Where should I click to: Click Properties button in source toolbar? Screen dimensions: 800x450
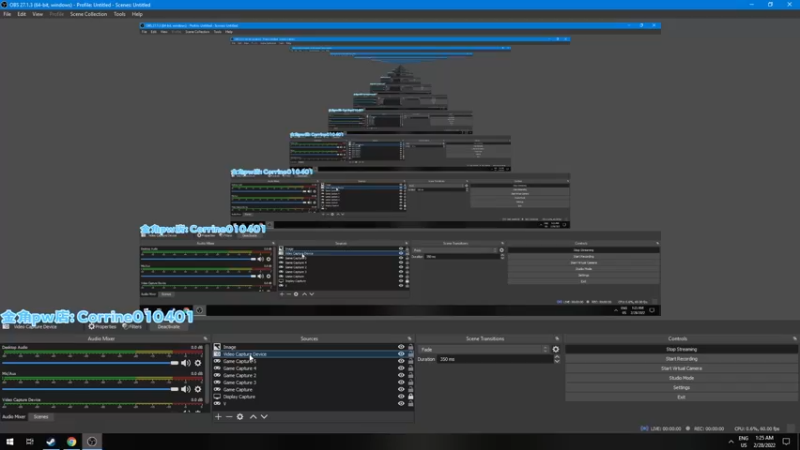(x=102, y=327)
